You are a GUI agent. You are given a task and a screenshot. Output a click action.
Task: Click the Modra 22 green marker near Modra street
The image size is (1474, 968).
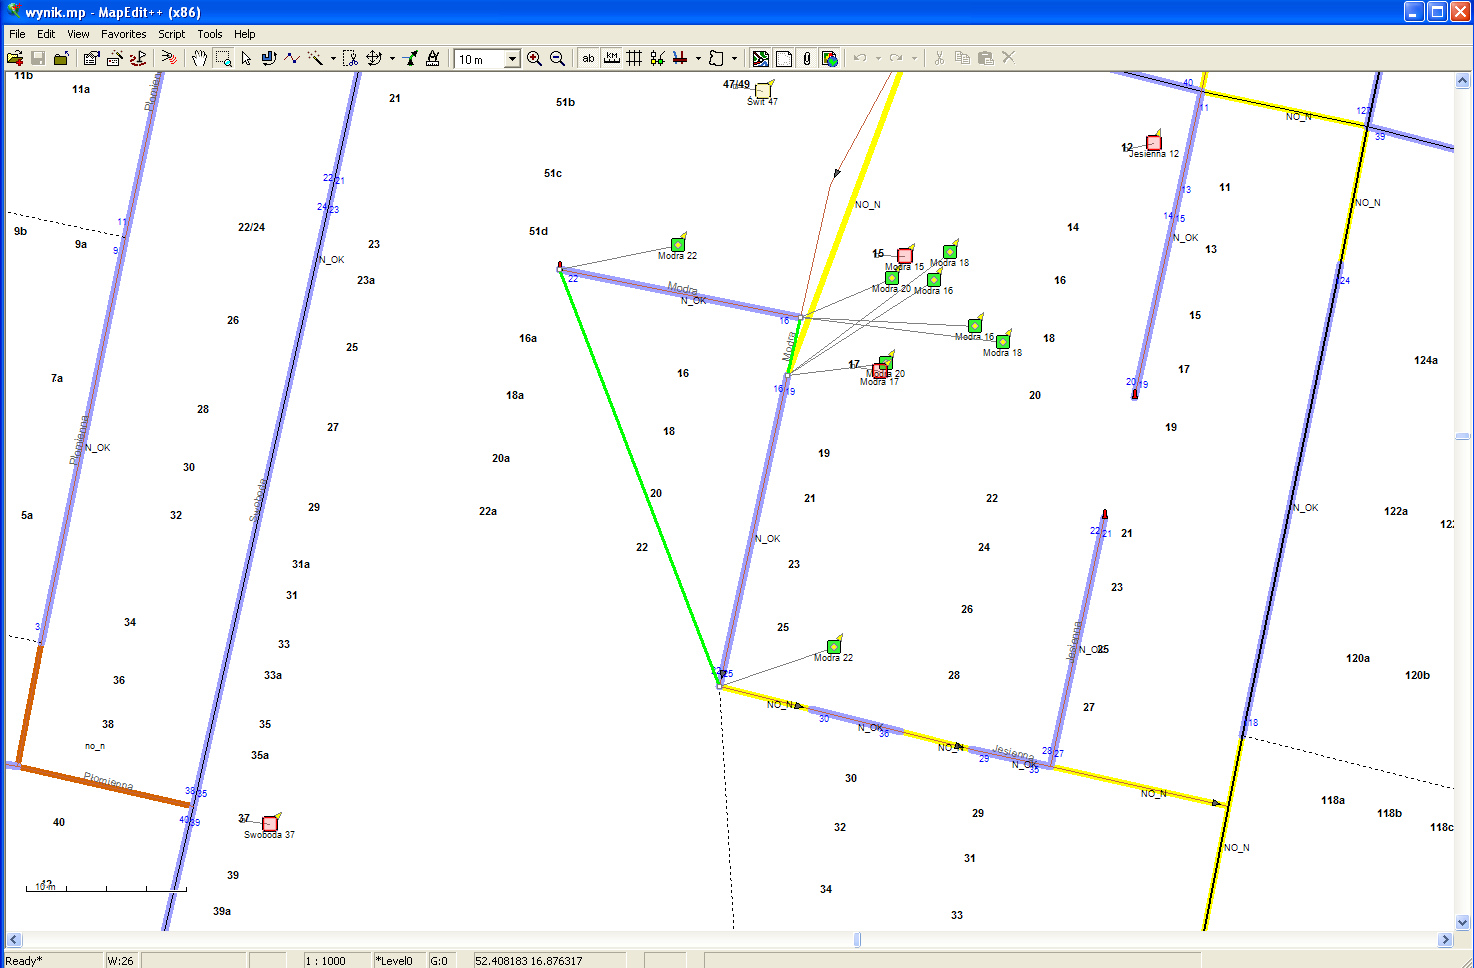[677, 245]
